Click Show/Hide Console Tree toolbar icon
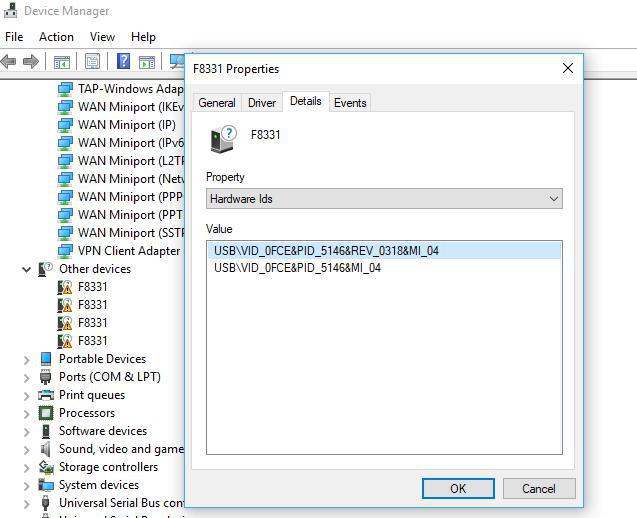This screenshot has height=518, width=637. click(x=62, y=62)
